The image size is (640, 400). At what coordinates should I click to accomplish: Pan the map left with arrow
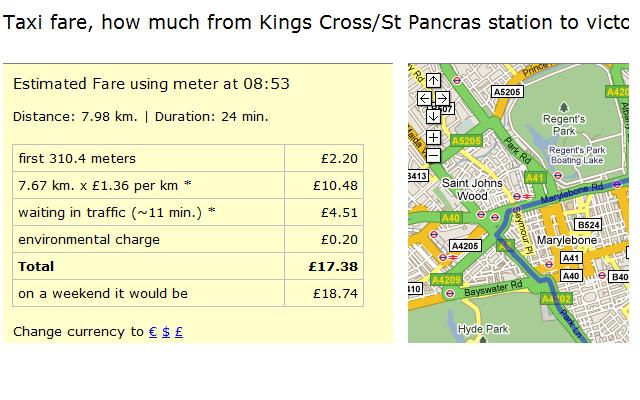(x=424, y=98)
